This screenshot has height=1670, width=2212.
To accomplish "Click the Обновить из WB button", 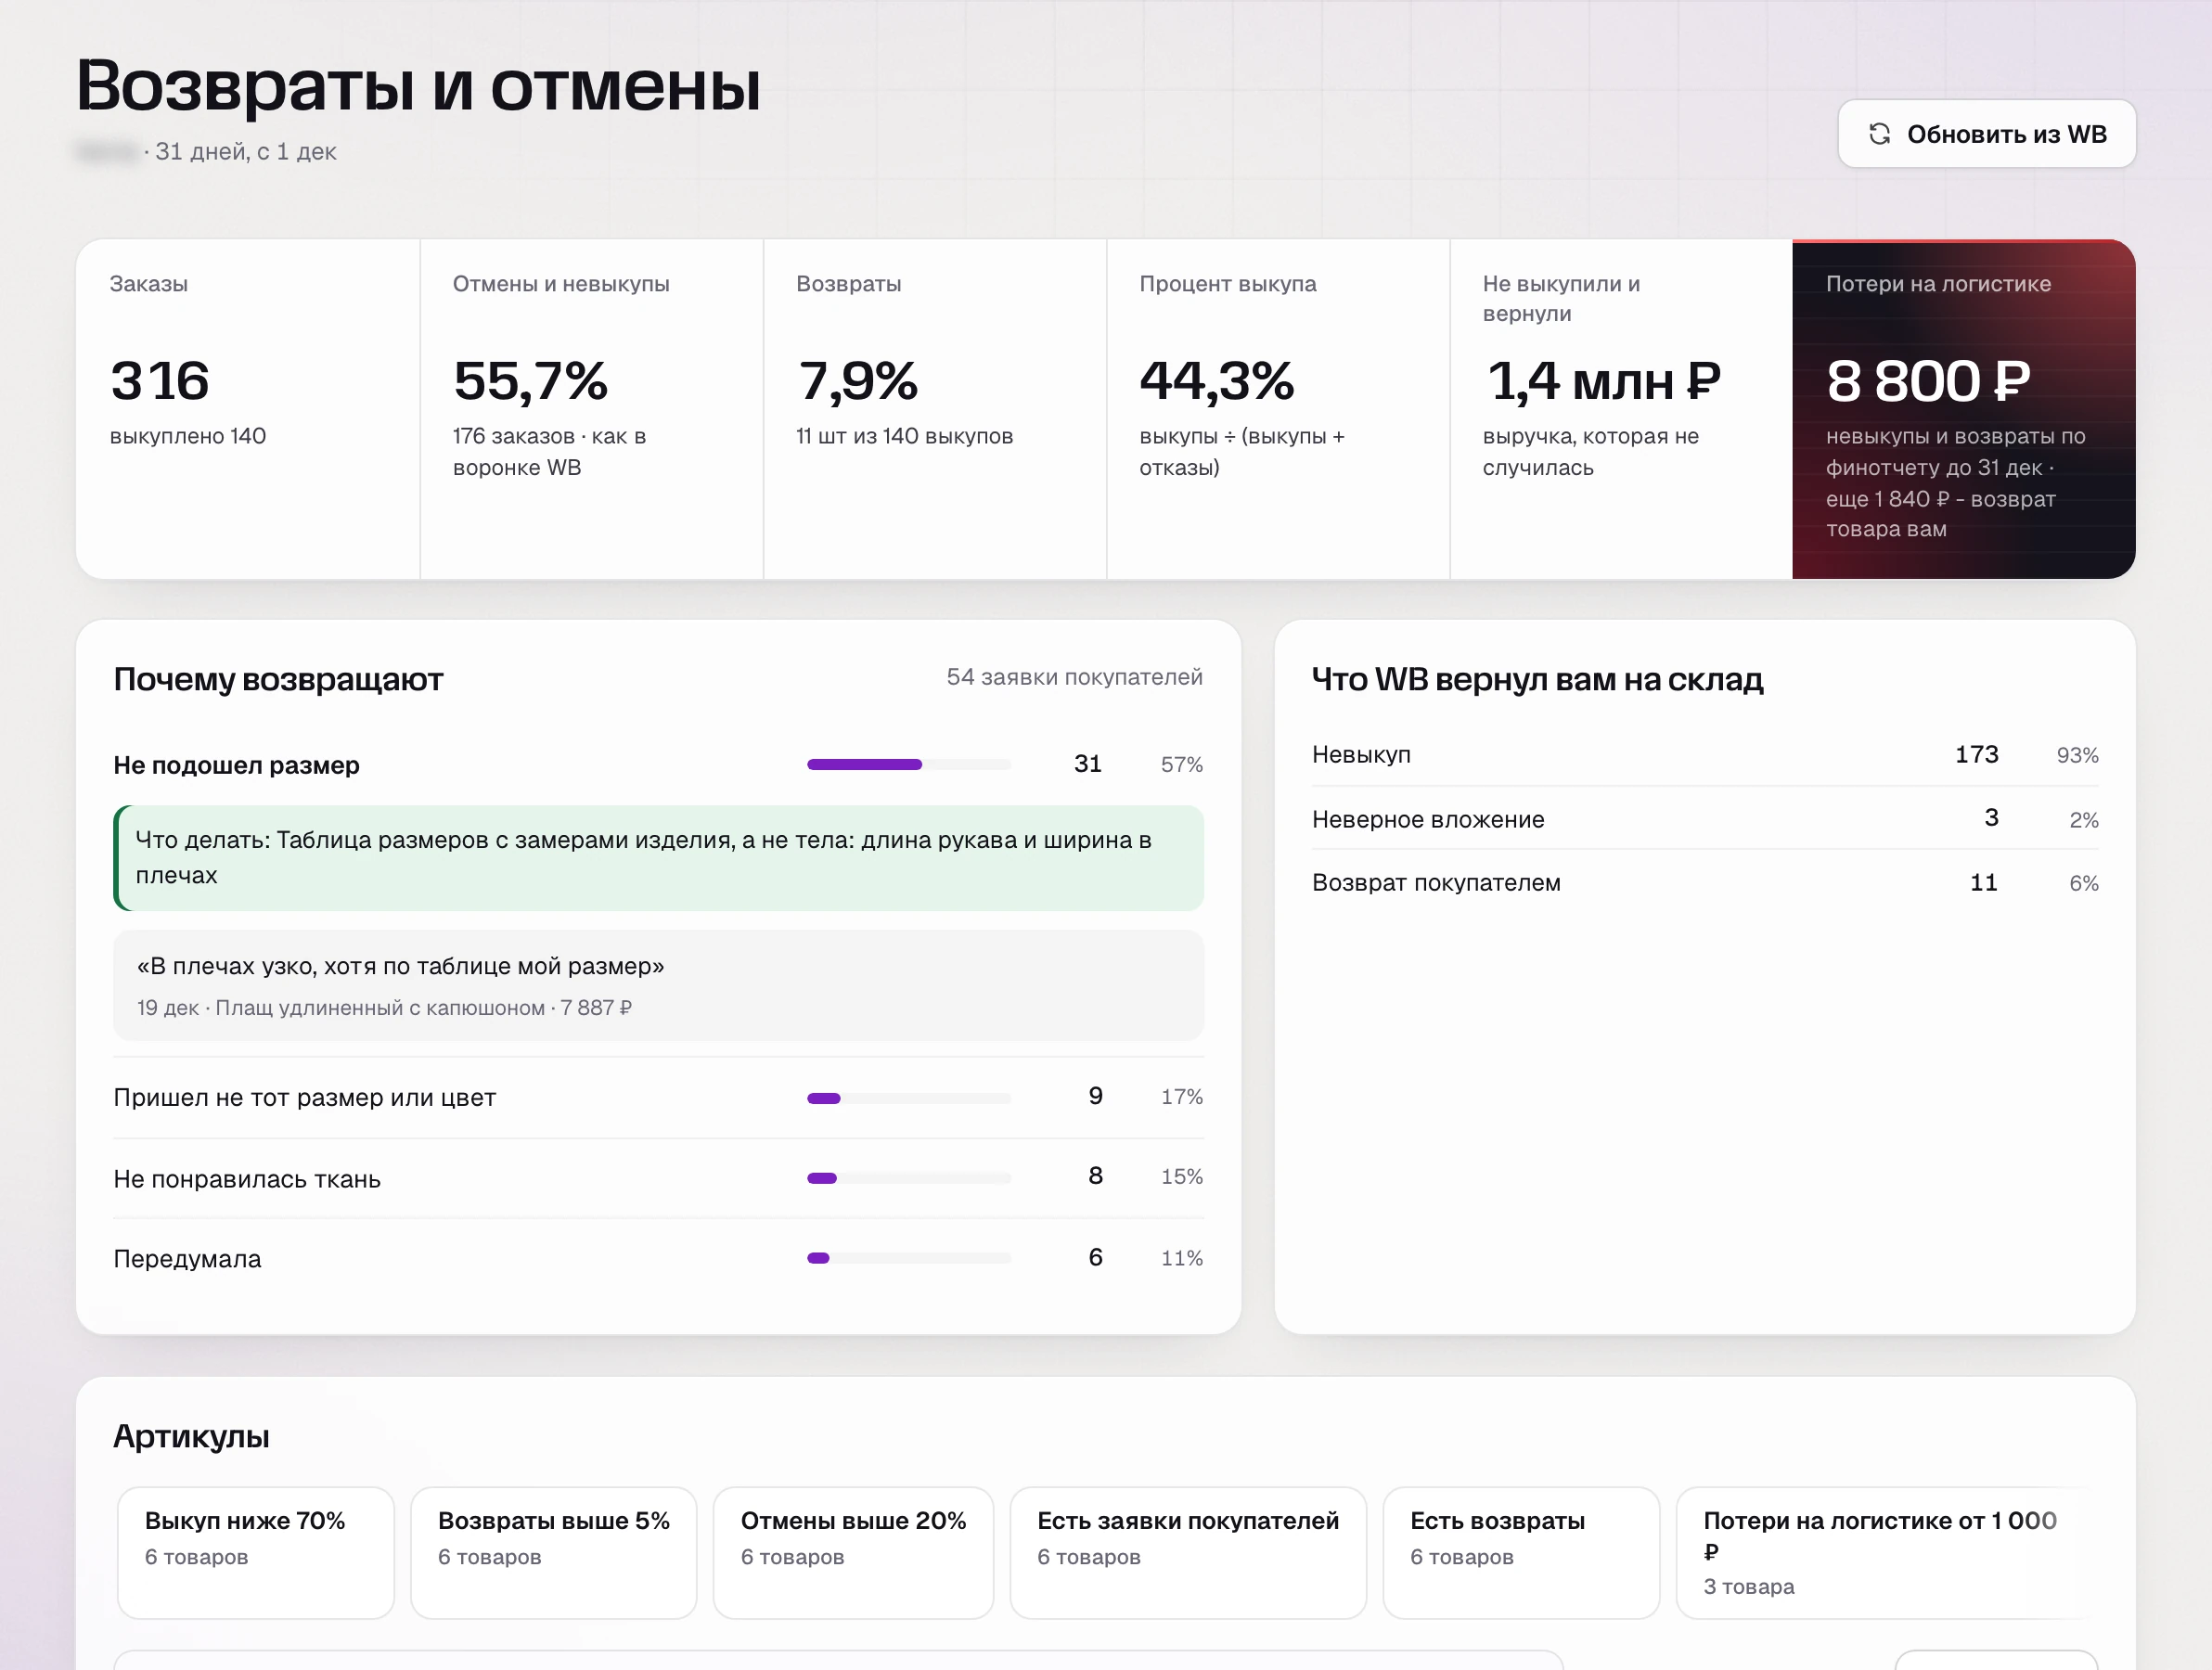I will 1986,134.
